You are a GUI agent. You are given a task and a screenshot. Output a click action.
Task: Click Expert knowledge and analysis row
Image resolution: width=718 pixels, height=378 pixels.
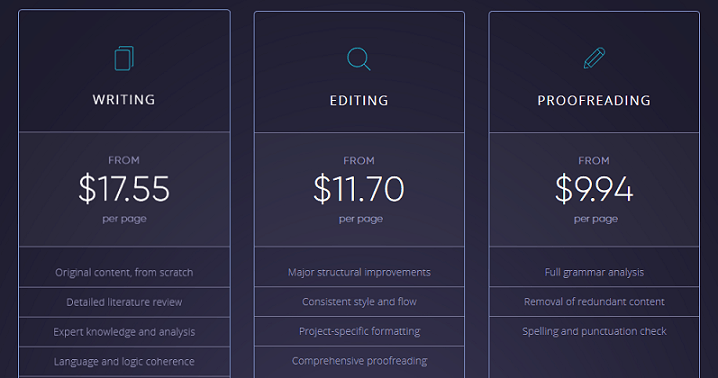click(x=124, y=332)
